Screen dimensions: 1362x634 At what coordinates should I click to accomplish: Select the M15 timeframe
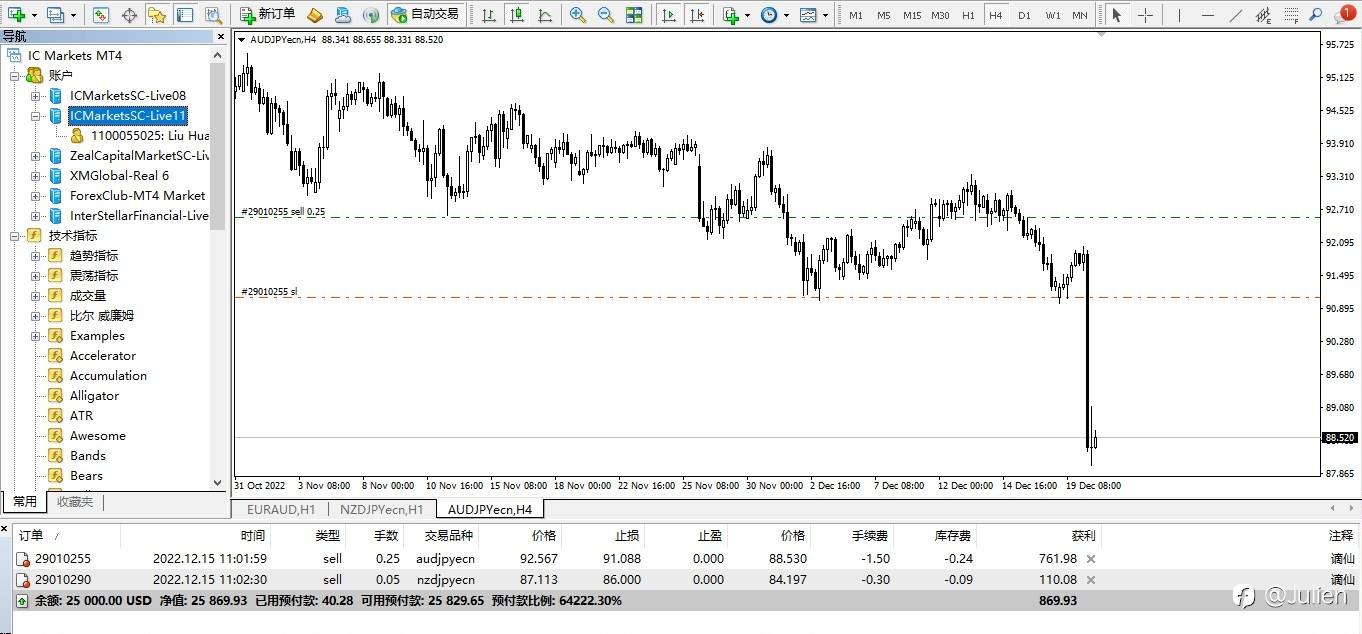(x=912, y=15)
